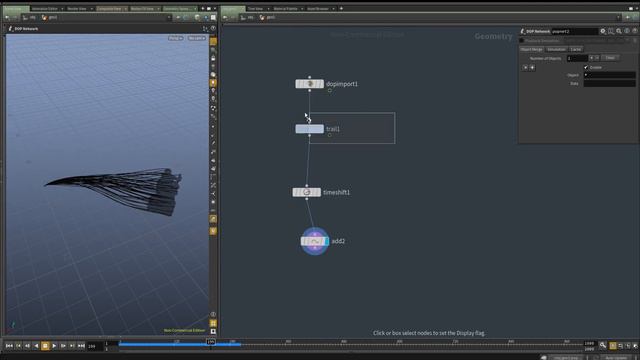Select the trail1 node
Screen dimensions: 640x360
point(309,129)
